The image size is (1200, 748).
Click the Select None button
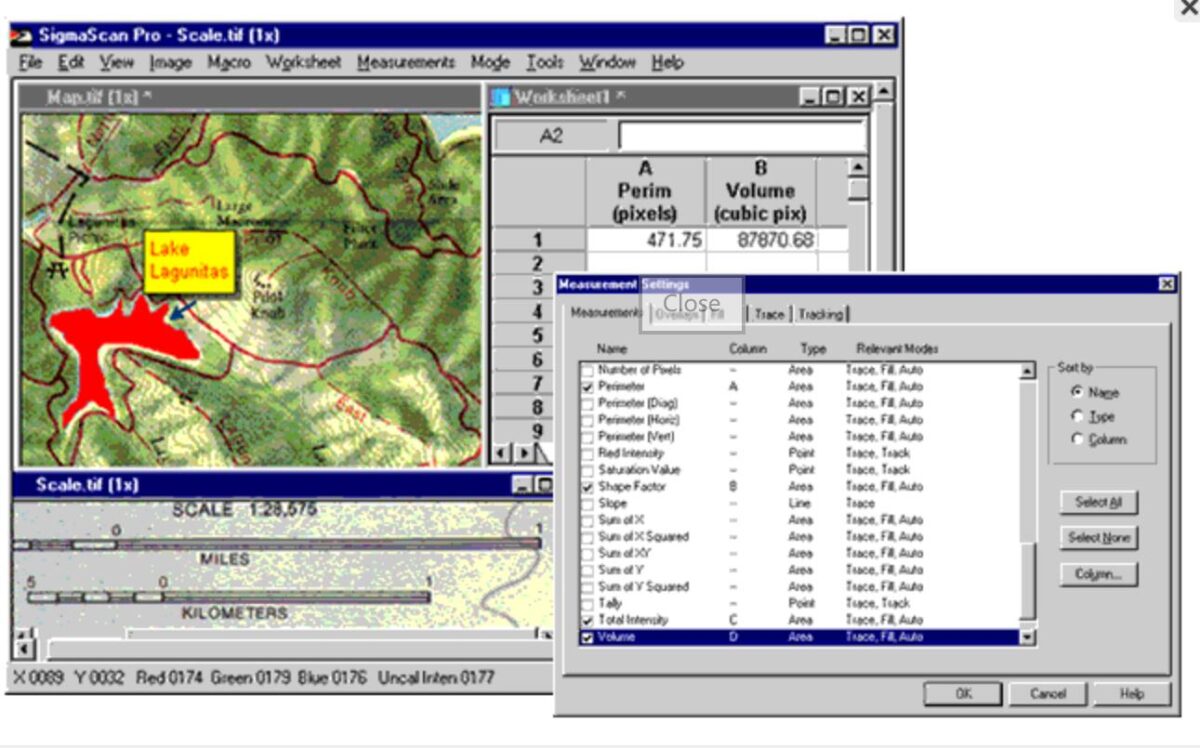coord(1098,538)
